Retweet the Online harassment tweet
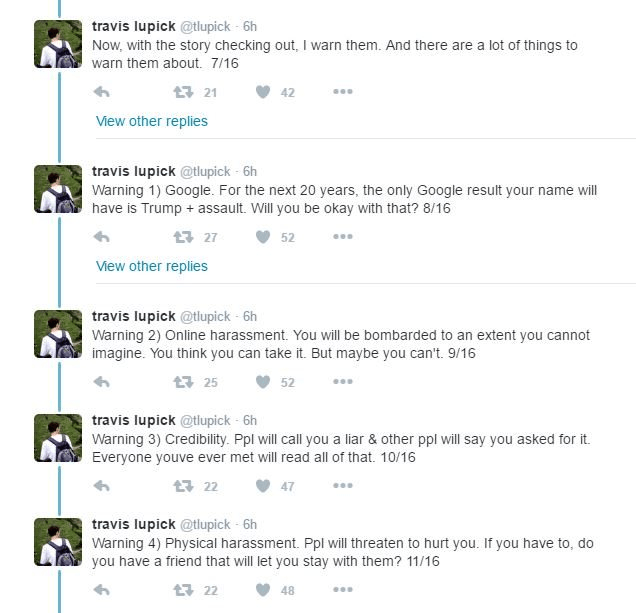The height and width of the screenshot is (613, 636). 183,382
